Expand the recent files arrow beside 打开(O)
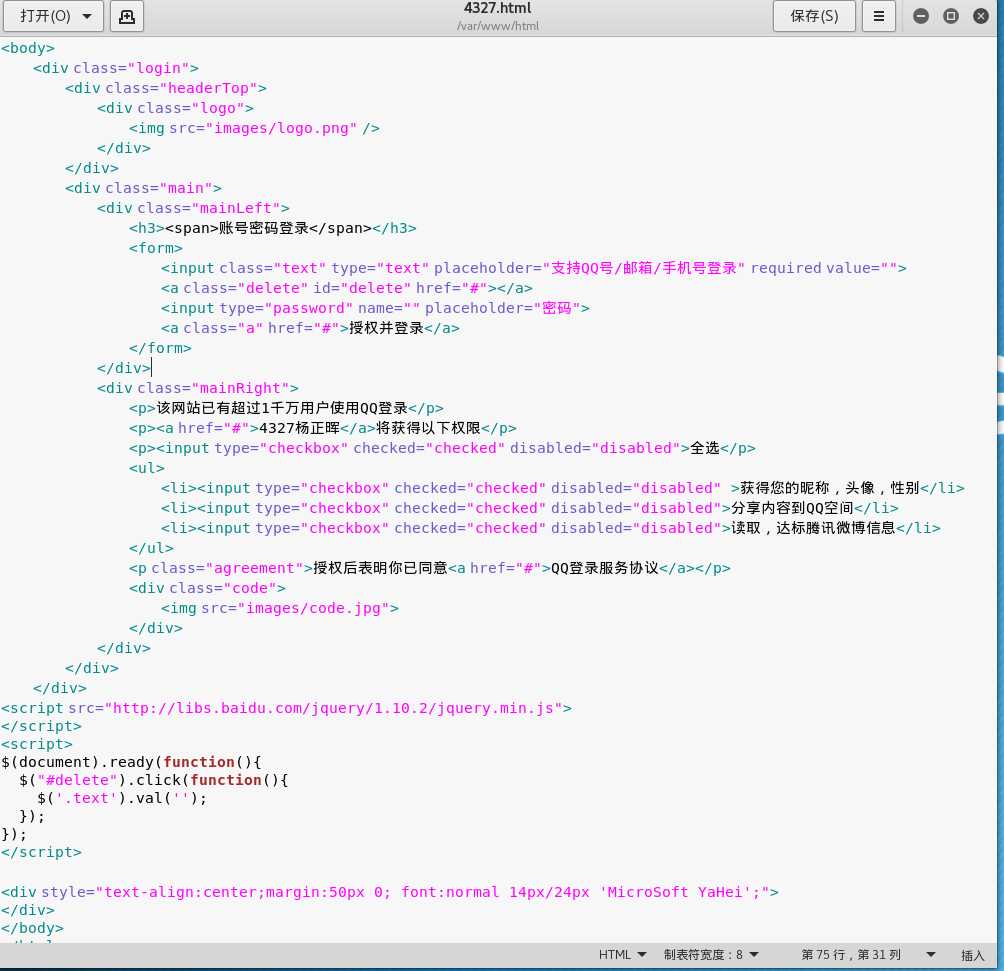 87,16
